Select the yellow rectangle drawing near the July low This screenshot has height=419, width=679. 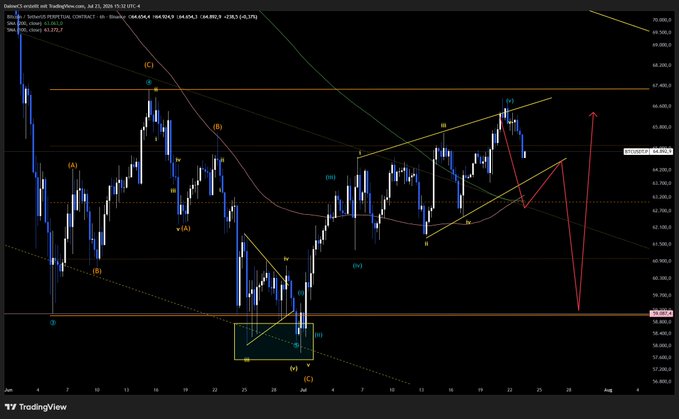pos(274,342)
